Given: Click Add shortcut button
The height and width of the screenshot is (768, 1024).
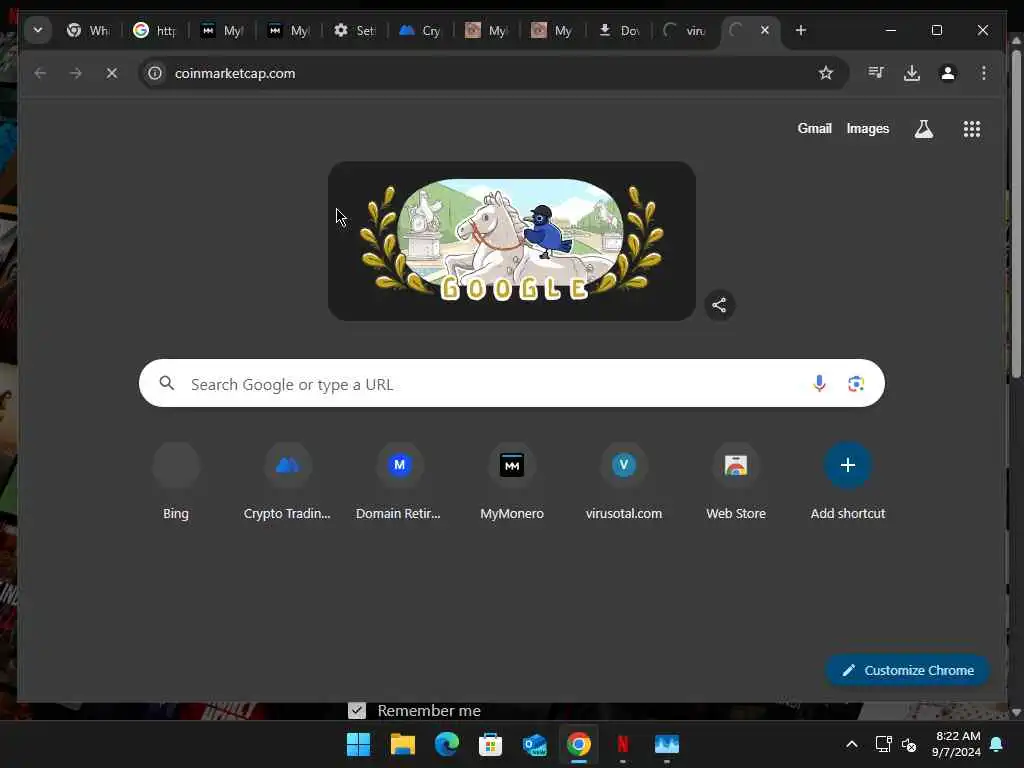Looking at the screenshot, I should pos(848,482).
